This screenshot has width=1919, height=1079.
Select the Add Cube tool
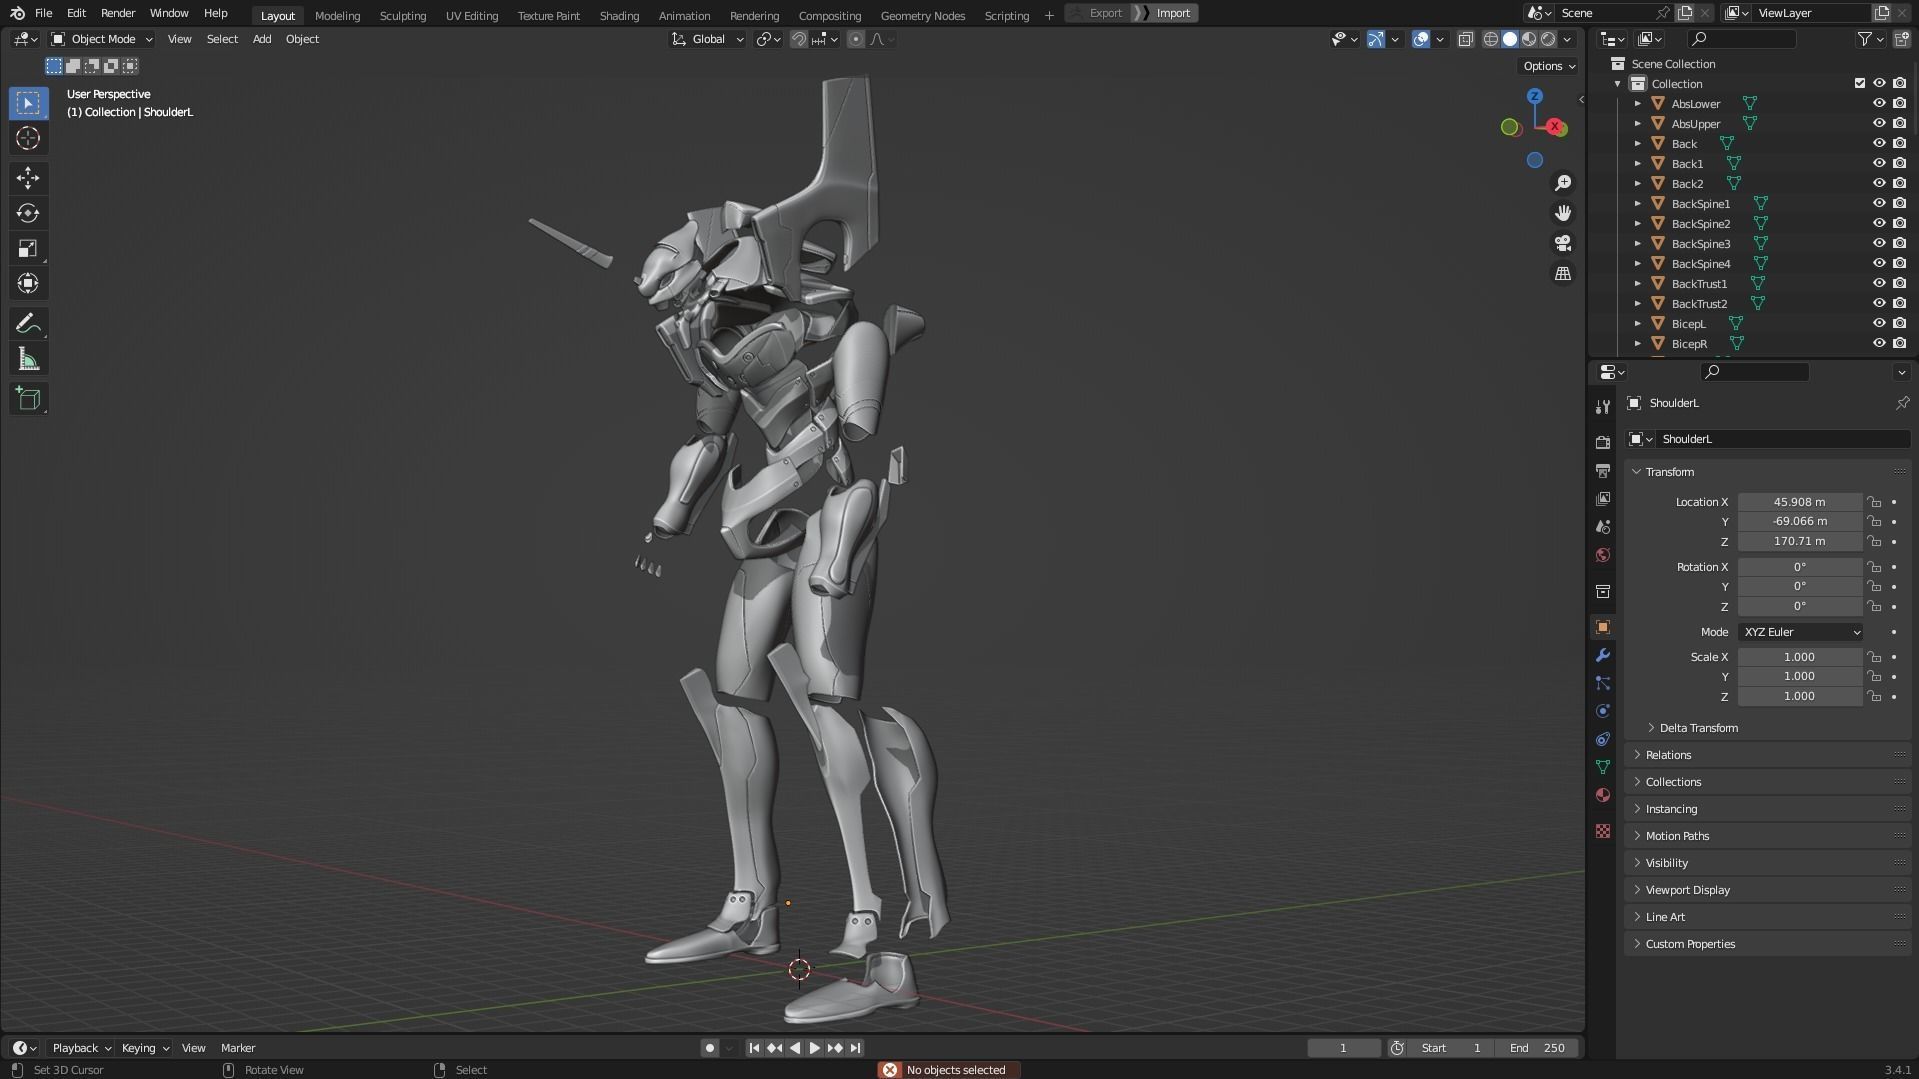point(28,399)
